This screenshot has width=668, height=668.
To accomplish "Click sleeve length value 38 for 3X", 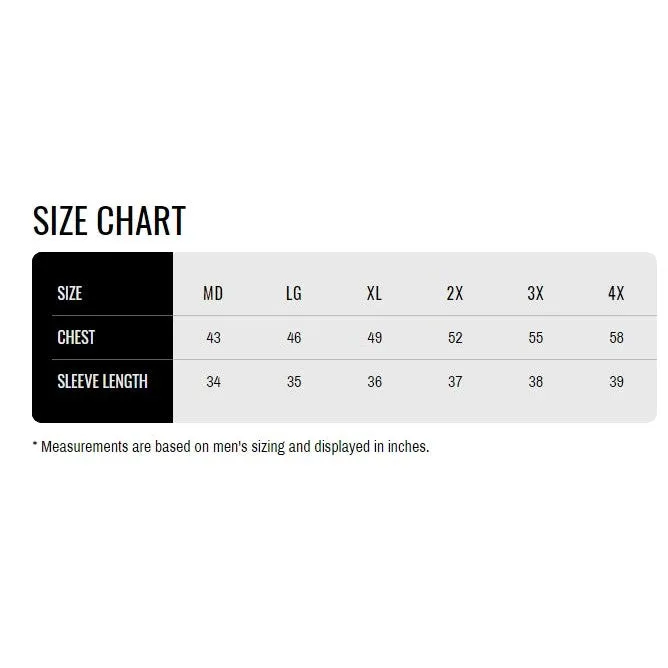I will (536, 381).
